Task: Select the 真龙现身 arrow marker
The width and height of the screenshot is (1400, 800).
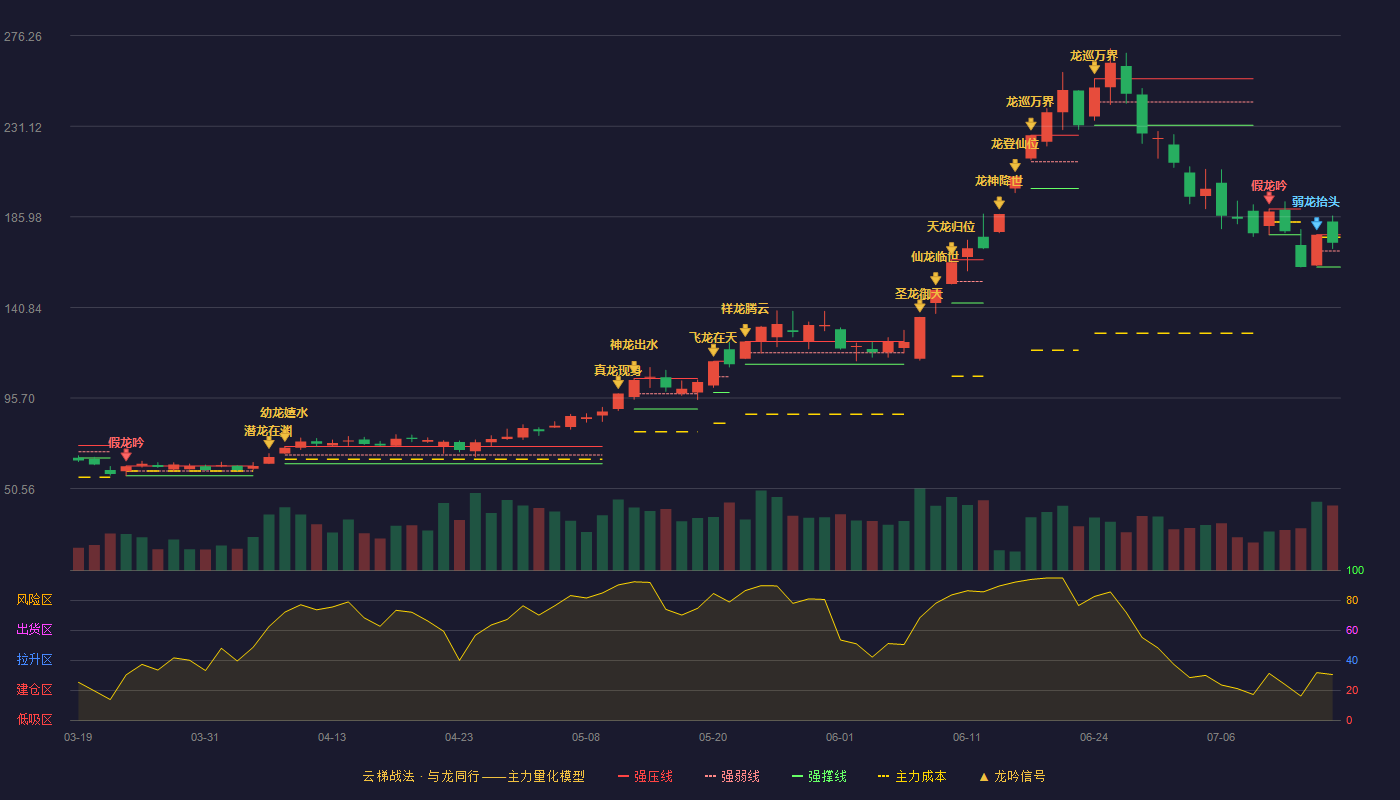Action: 618,382
